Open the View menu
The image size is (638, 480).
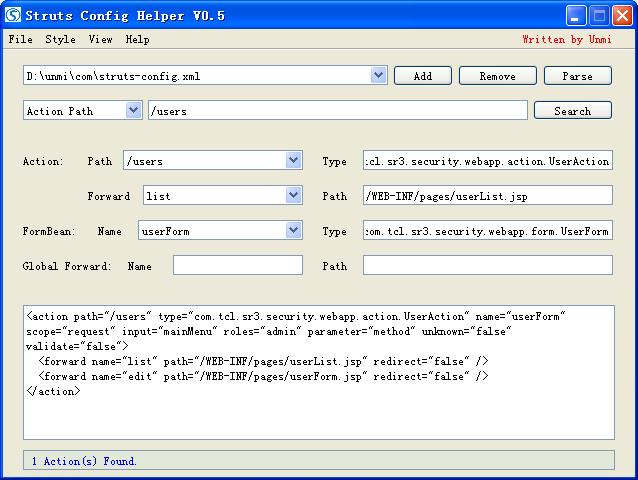coord(100,40)
